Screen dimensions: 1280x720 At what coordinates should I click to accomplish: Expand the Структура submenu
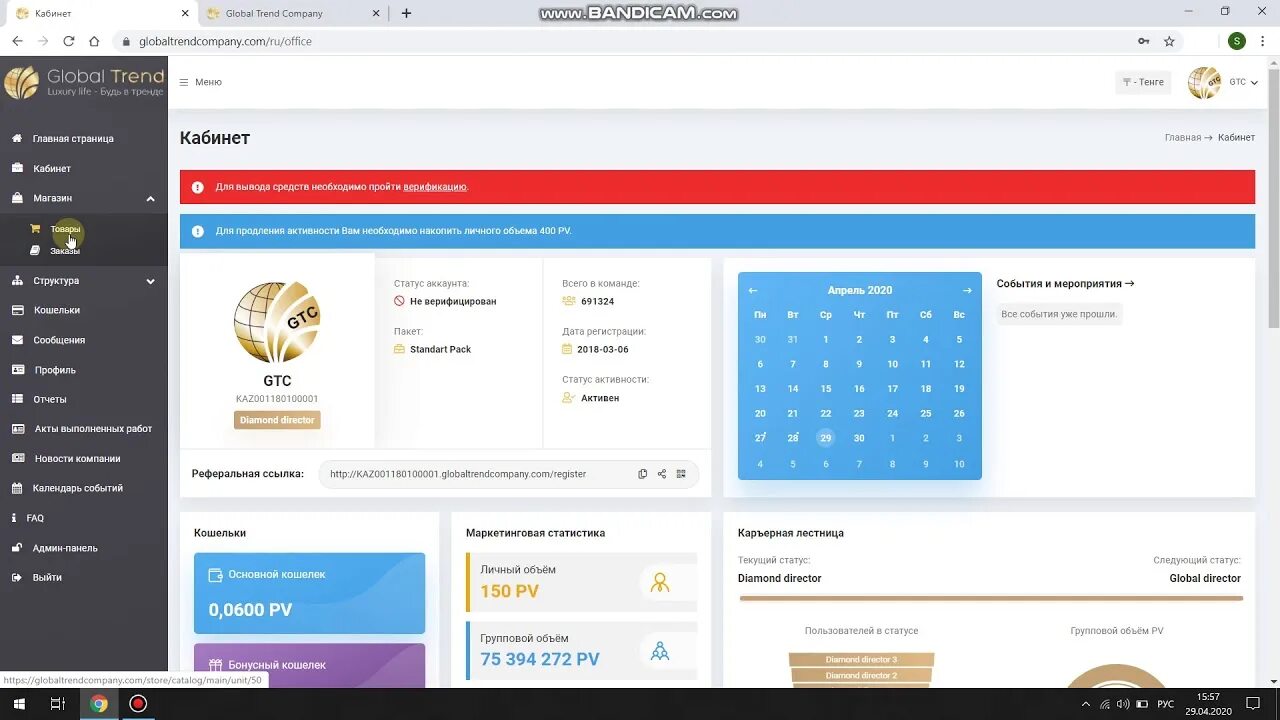(x=150, y=281)
